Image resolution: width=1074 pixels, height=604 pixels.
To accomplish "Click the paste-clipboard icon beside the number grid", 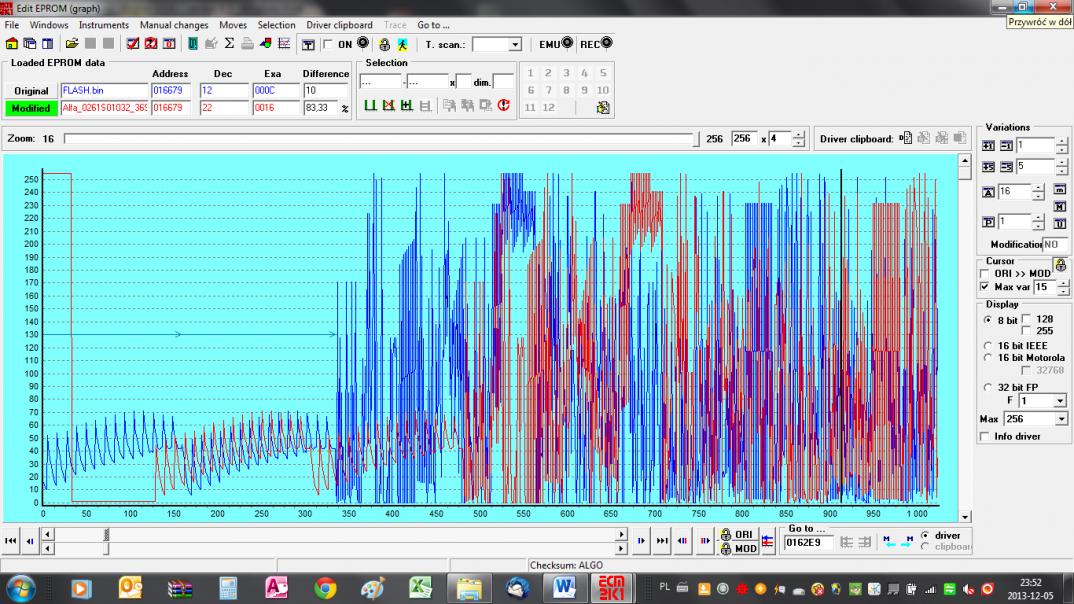I will coord(603,108).
